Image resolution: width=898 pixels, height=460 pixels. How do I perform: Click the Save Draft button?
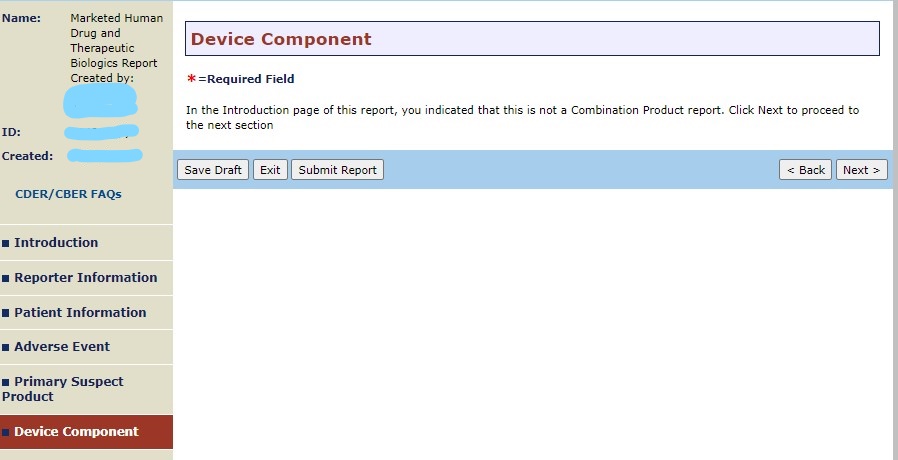[213, 170]
